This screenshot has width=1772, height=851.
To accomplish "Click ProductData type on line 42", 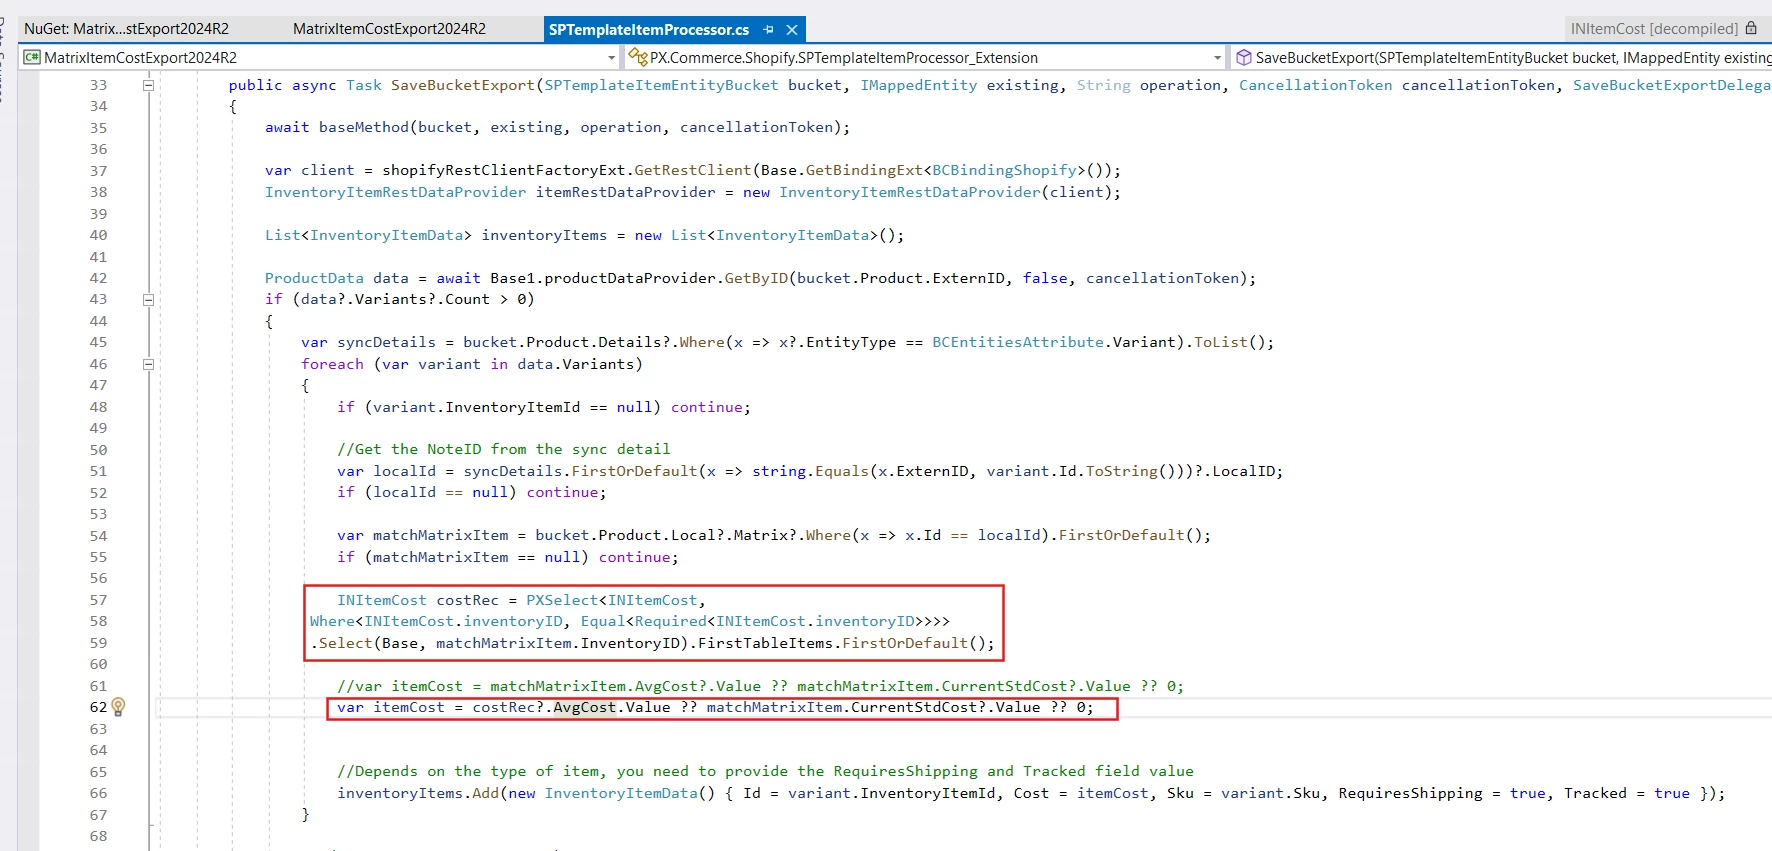I will [x=314, y=278].
